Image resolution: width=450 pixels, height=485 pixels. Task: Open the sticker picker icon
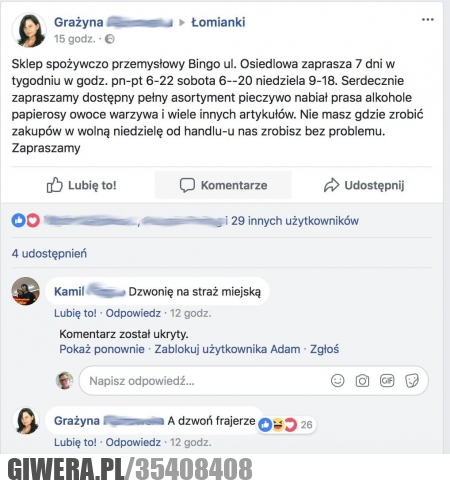[412, 380]
